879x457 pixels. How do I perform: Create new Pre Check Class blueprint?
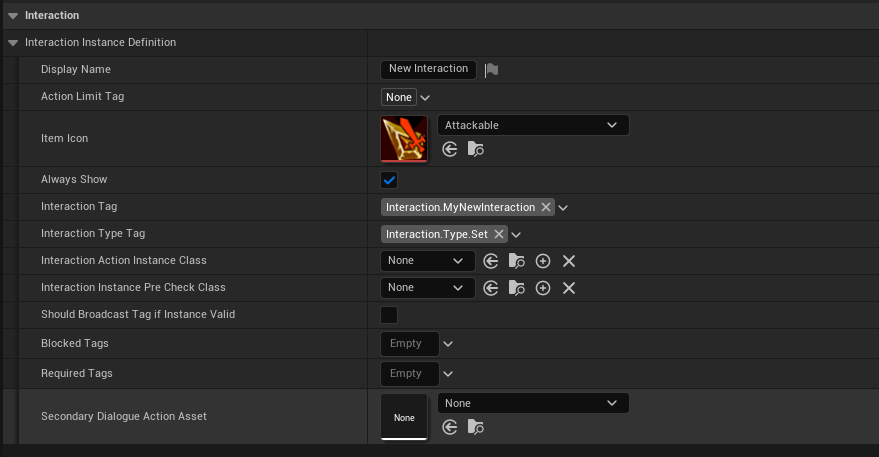pyautogui.click(x=543, y=288)
